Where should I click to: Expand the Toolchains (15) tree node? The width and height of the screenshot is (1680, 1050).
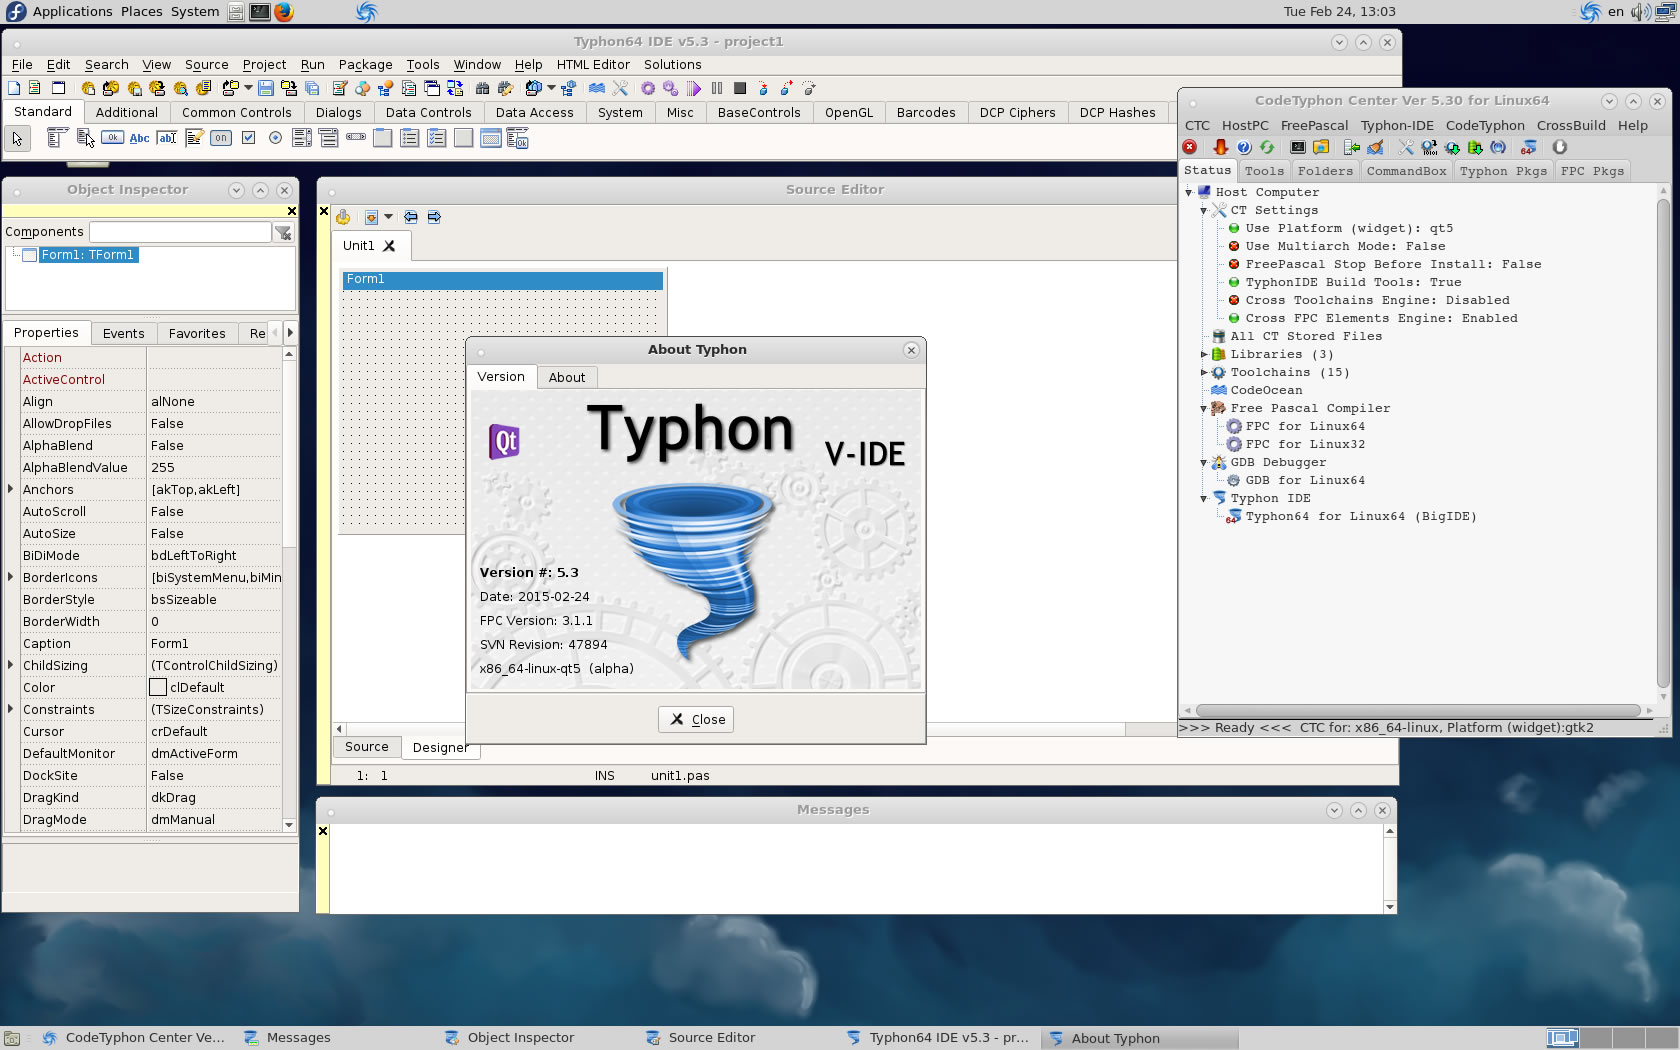coord(1203,372)
